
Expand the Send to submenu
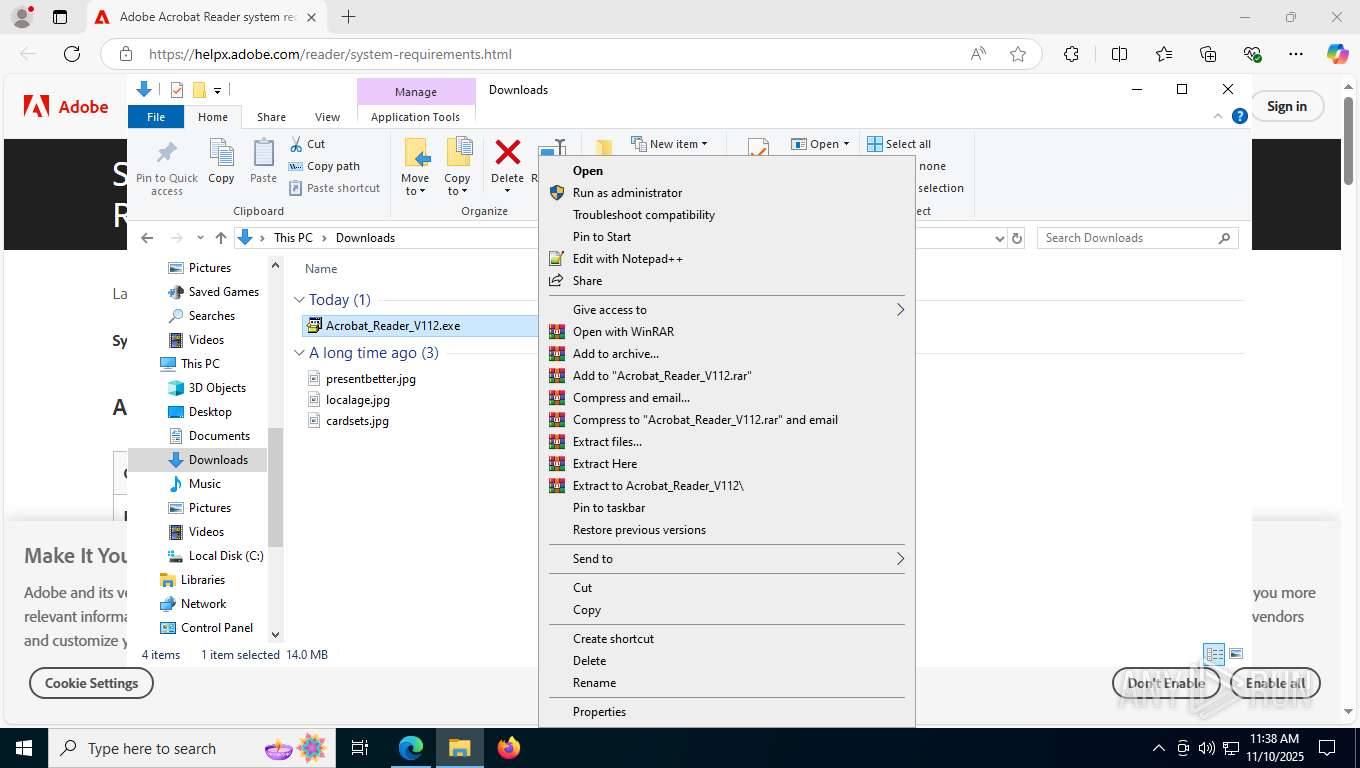727,559
